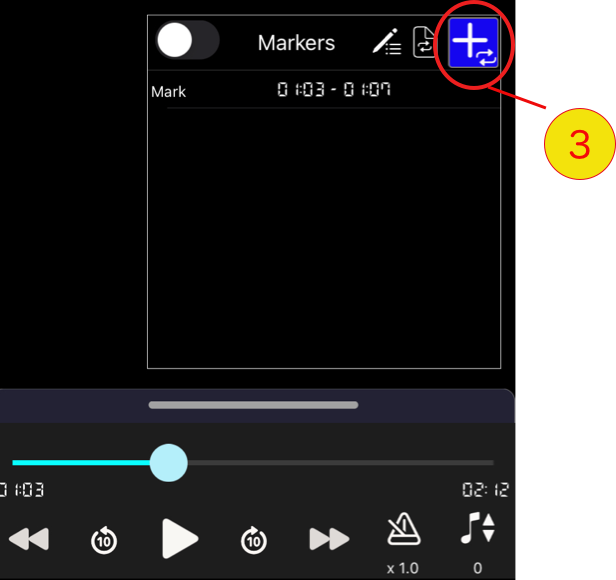Select the Mark 01:03 - 01:07 entry
The width and height of the screenshot is (616, 580).
325,90
